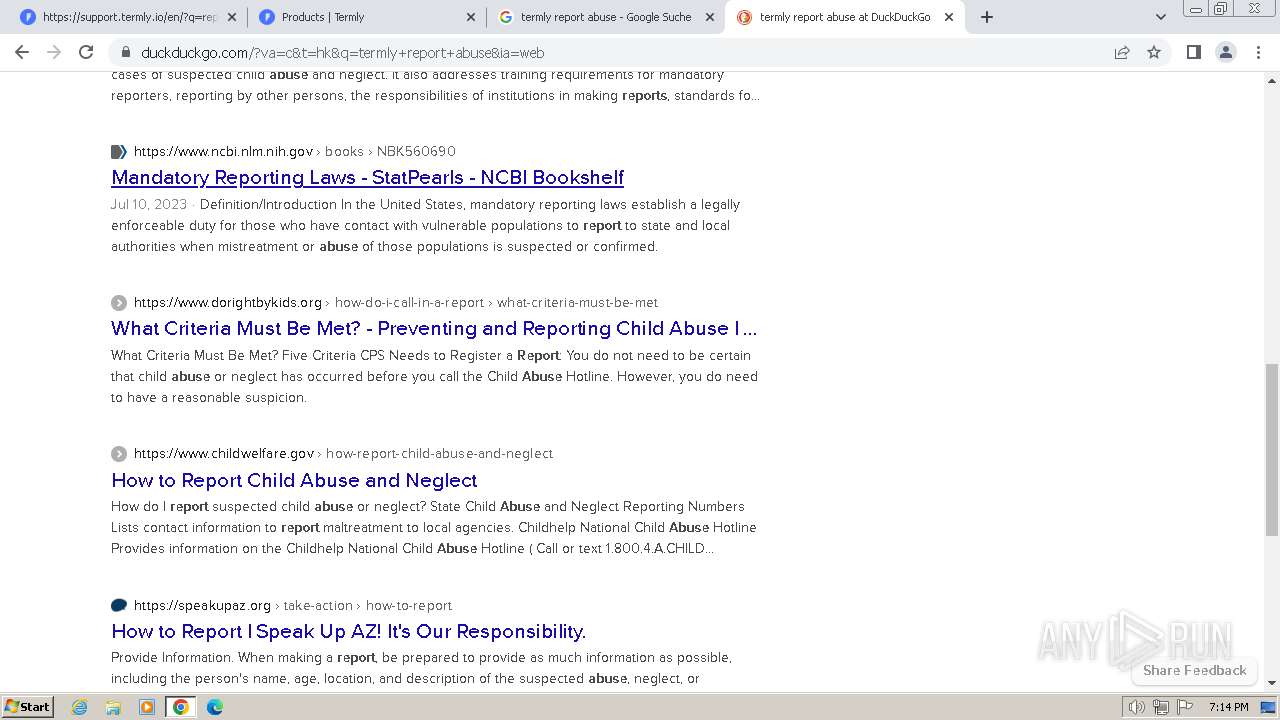This screenshot has height=720, width=1280.
Task: Open How to Report Child Abuse and Neglect
Action: pos(294,480)
